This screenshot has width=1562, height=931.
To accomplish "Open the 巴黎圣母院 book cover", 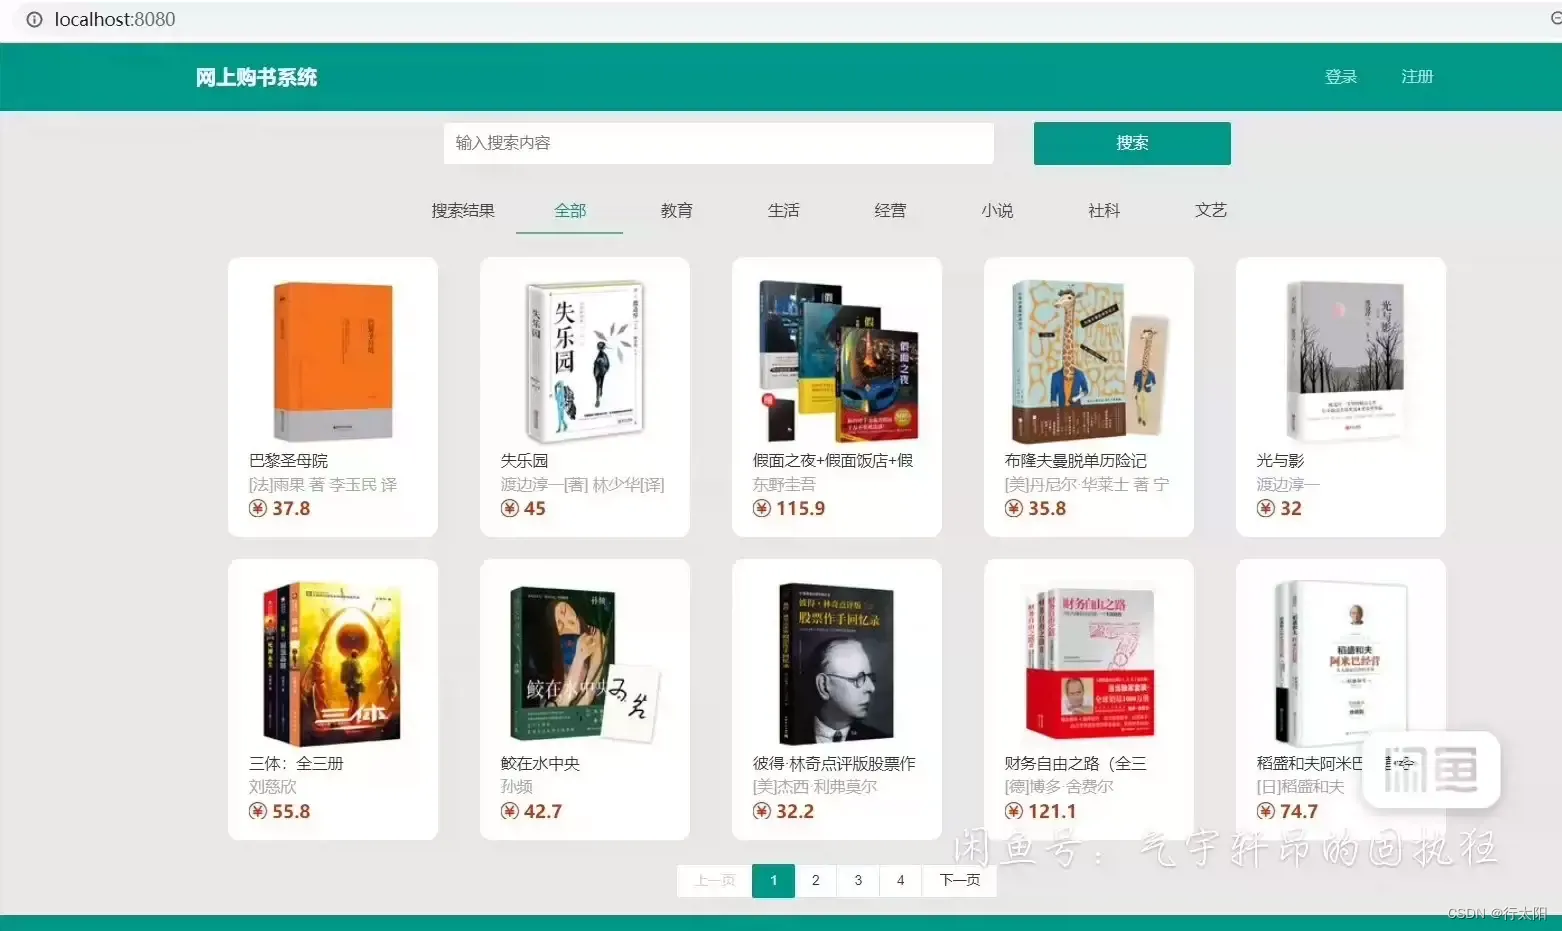I will point(333,361).
